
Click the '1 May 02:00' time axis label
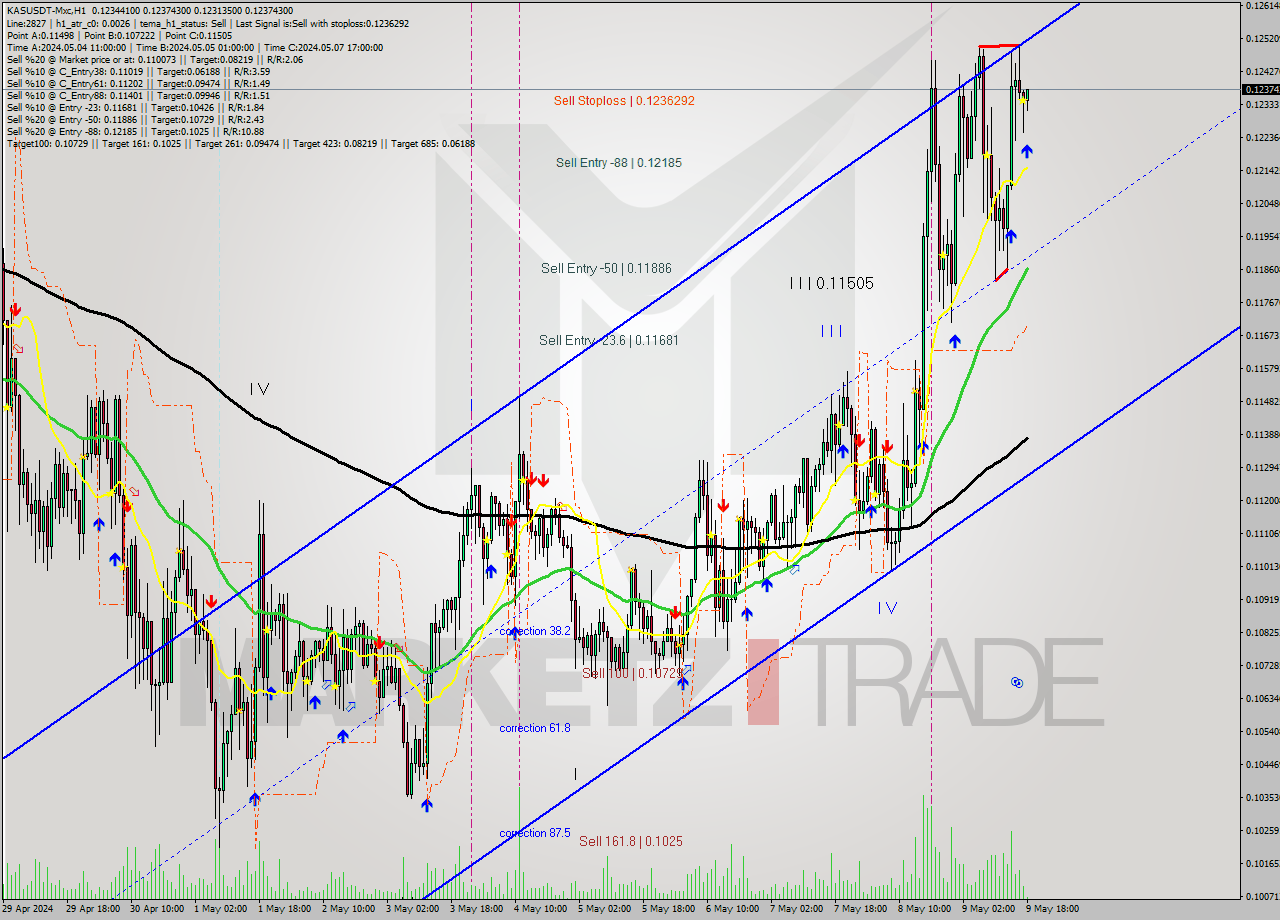[220, 909]
